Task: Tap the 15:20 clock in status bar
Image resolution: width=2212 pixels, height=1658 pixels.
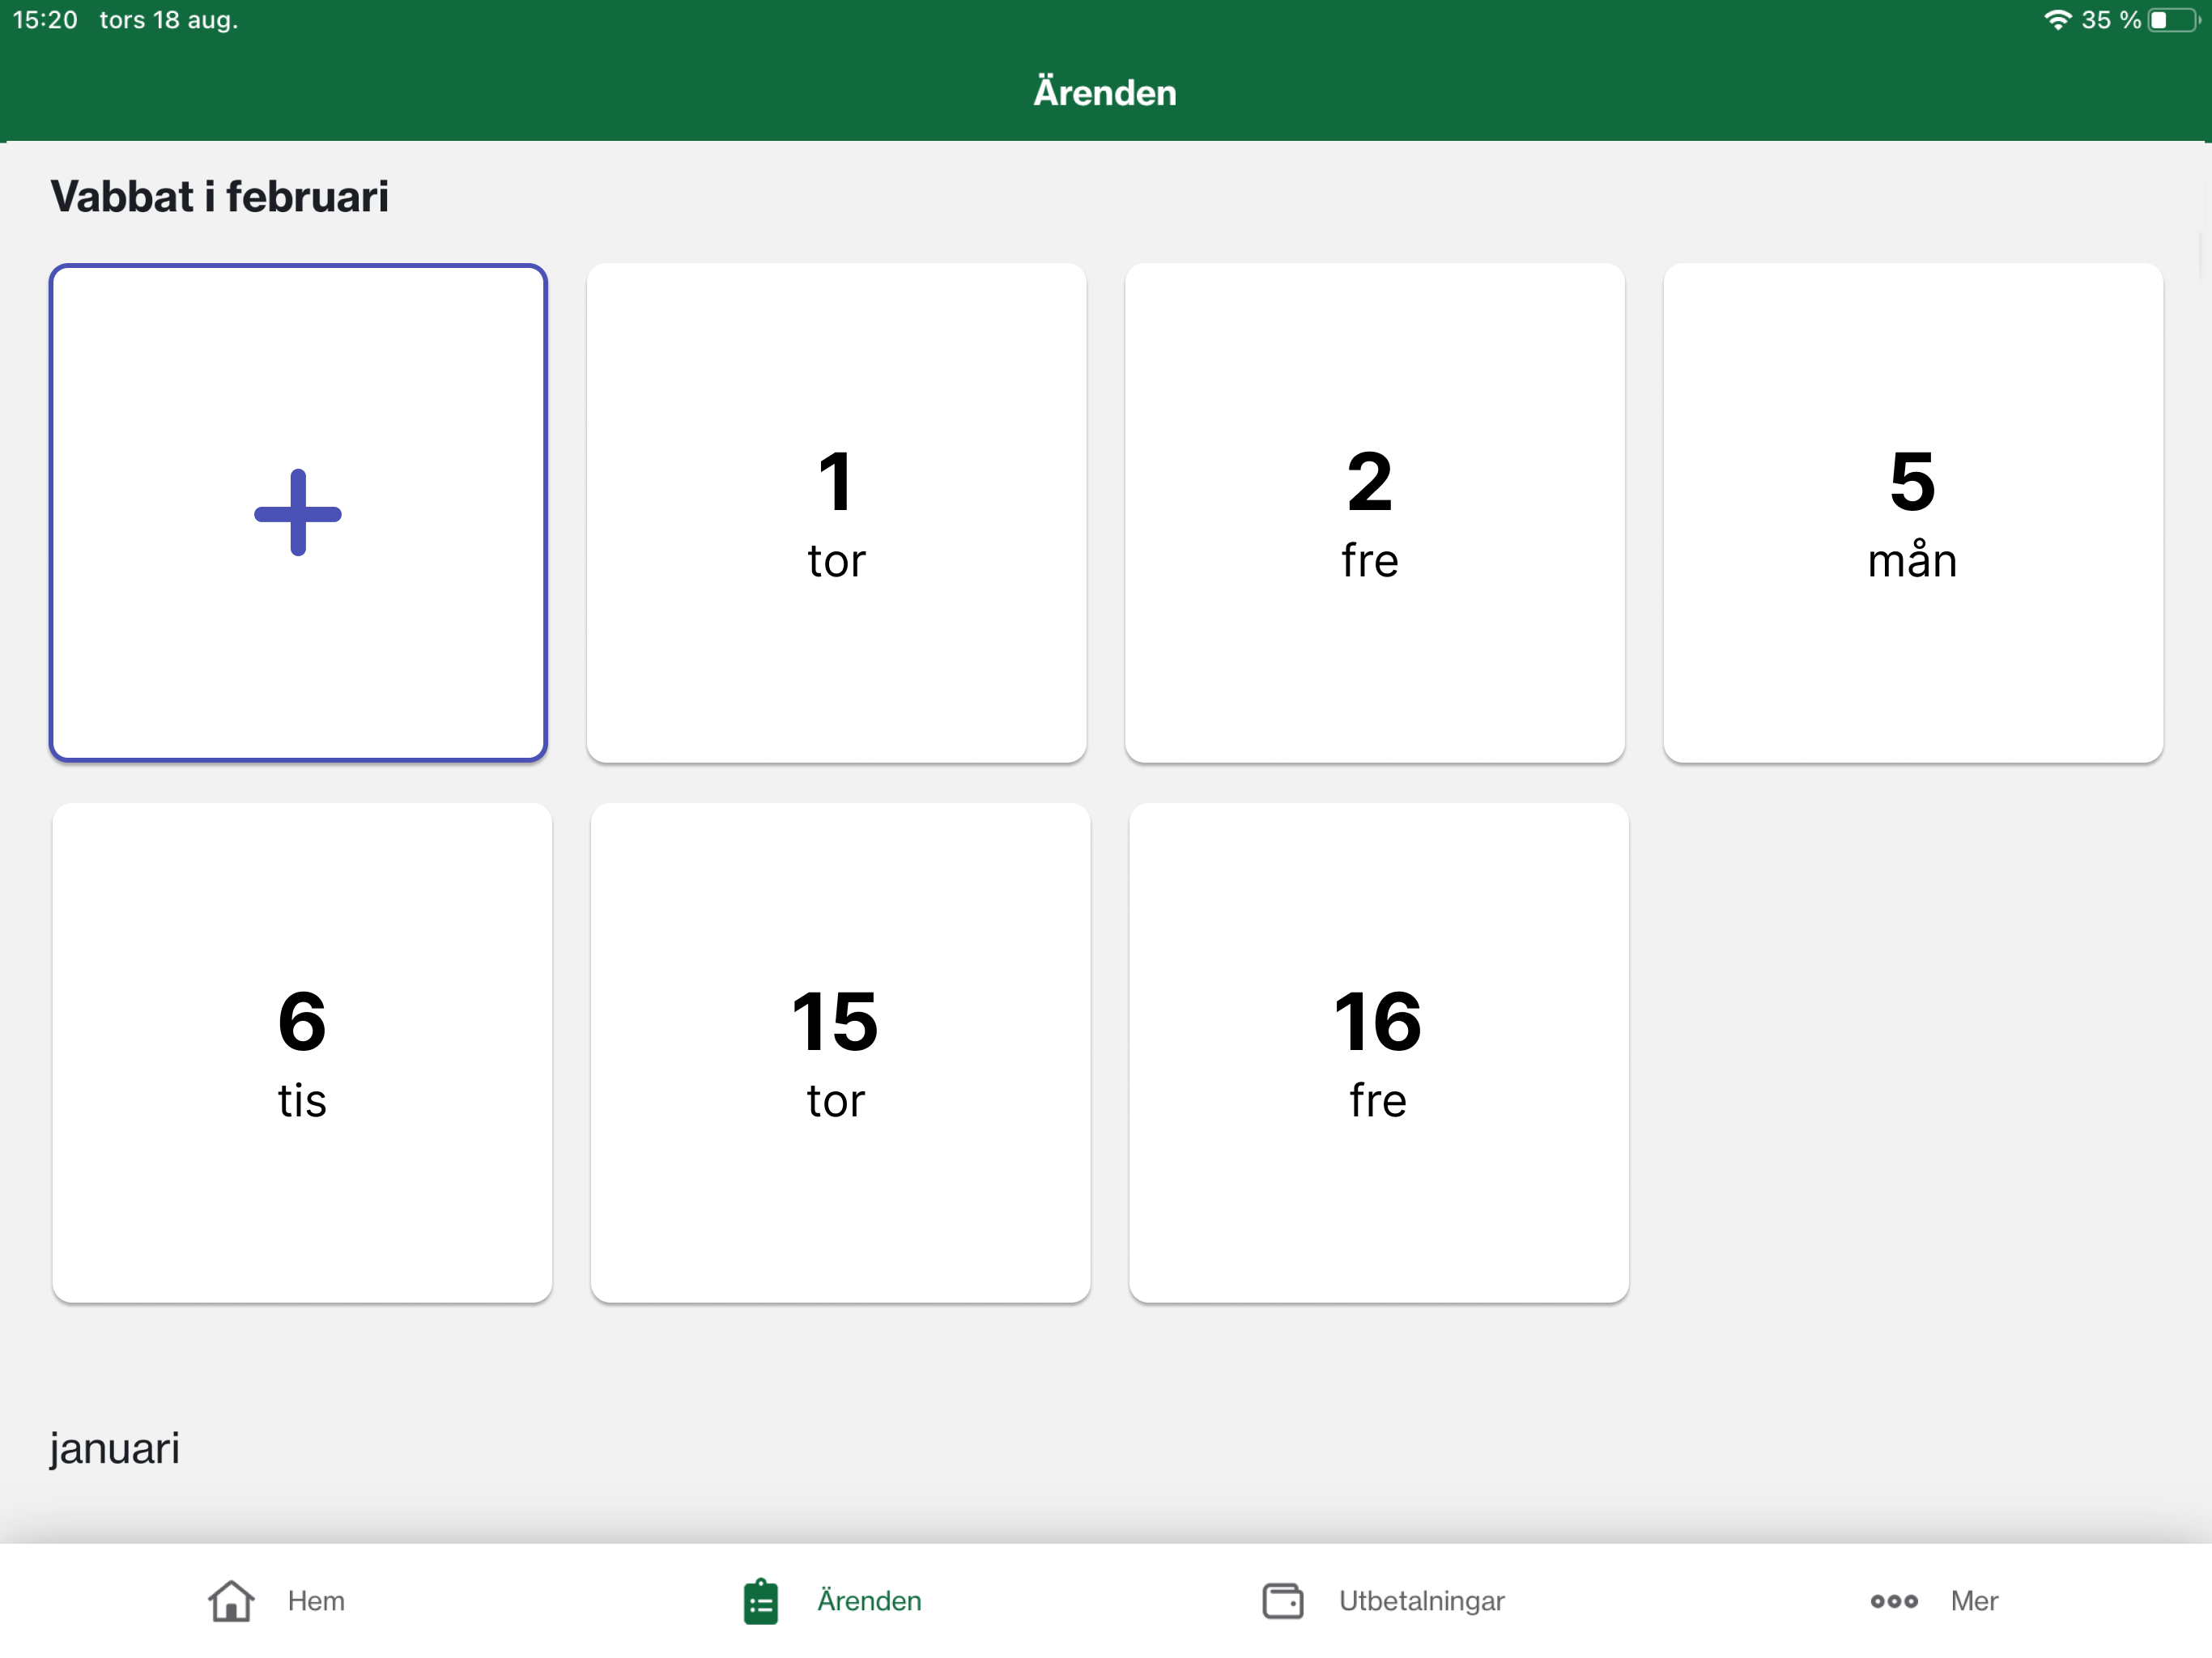Action: coord(45,20)
